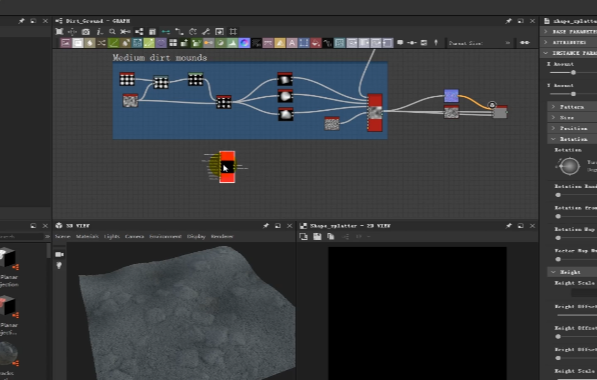
Task: Click the camera snapshot icon in graph toolbar
Action: pyautogui.click(x=86, y=32)
